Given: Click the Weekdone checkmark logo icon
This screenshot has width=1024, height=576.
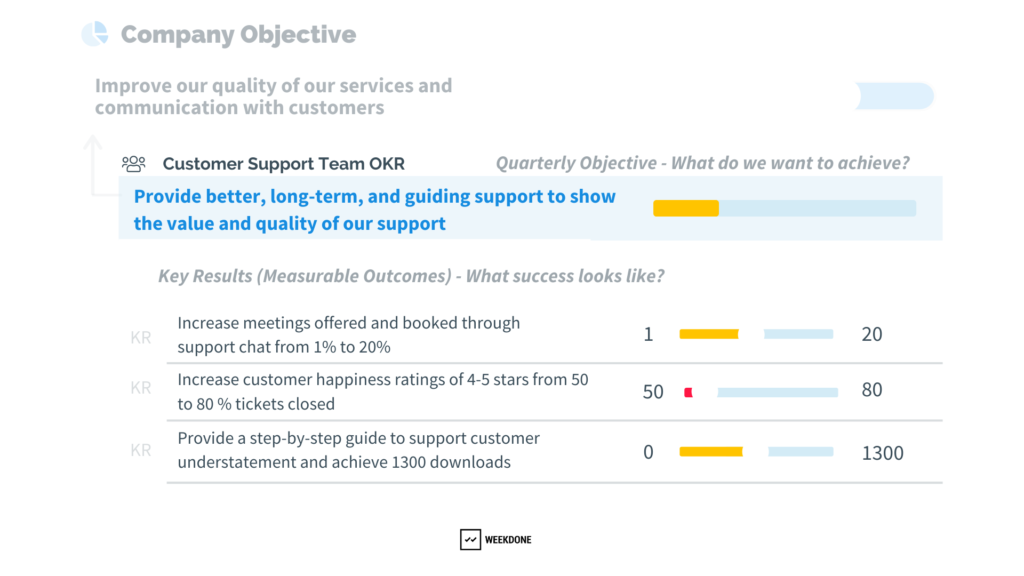Looking at the screenshot, I should coord(470,539).
